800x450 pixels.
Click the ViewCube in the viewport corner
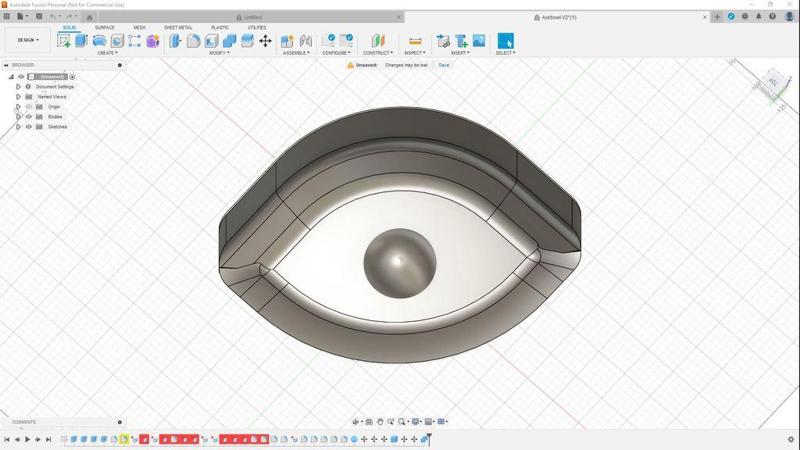[774, 83]
